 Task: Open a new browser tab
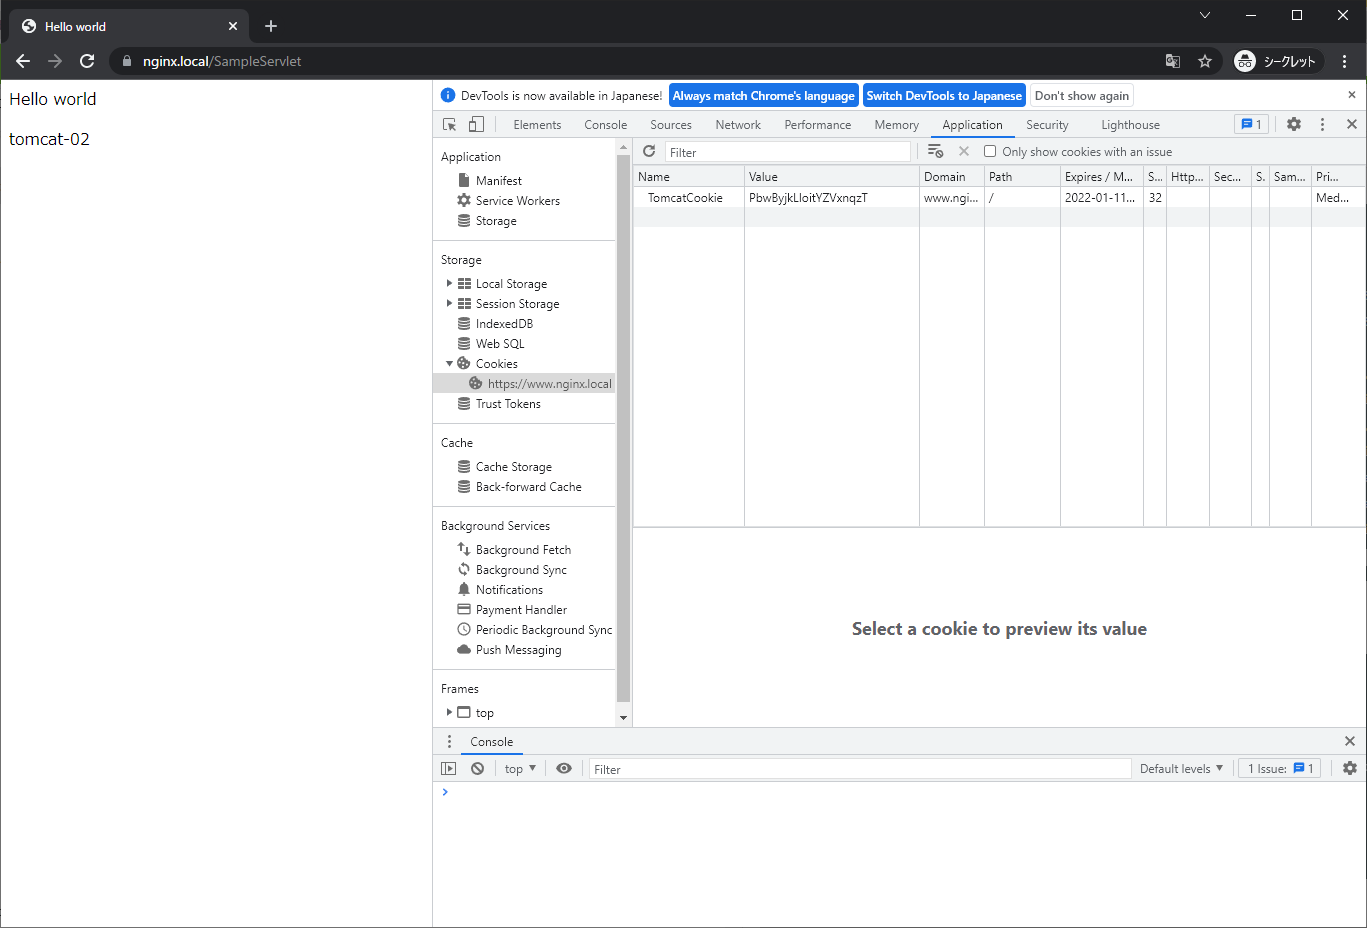(x=271, y=26)
